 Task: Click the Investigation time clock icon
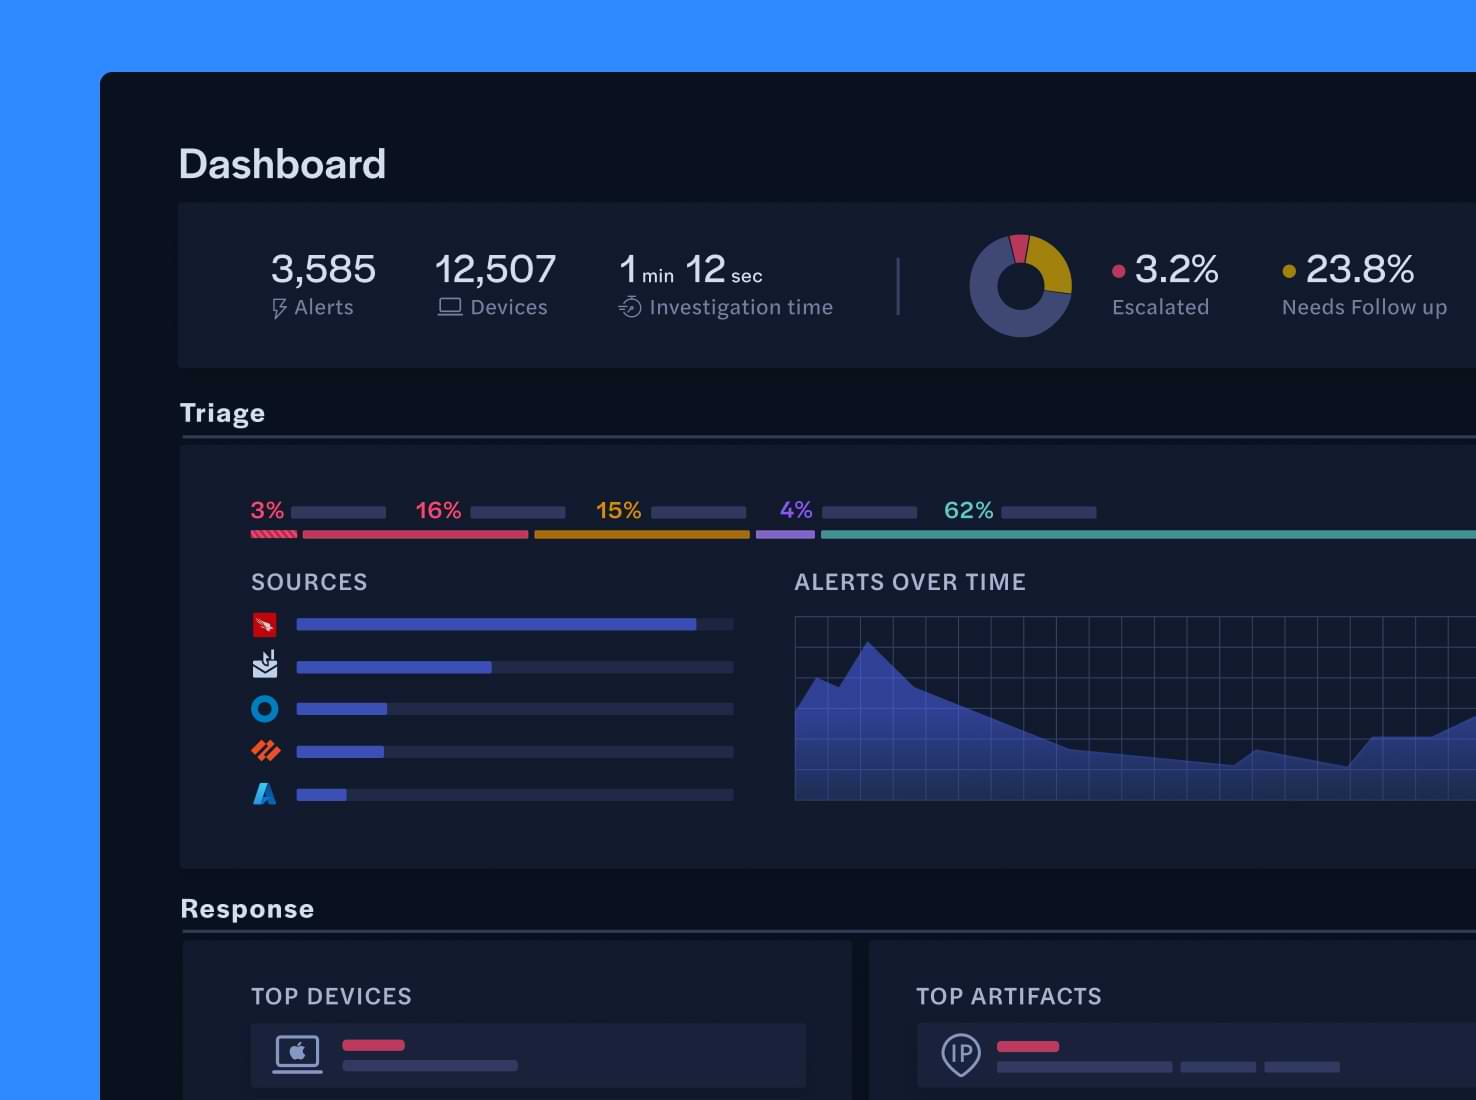pos(630,307)
